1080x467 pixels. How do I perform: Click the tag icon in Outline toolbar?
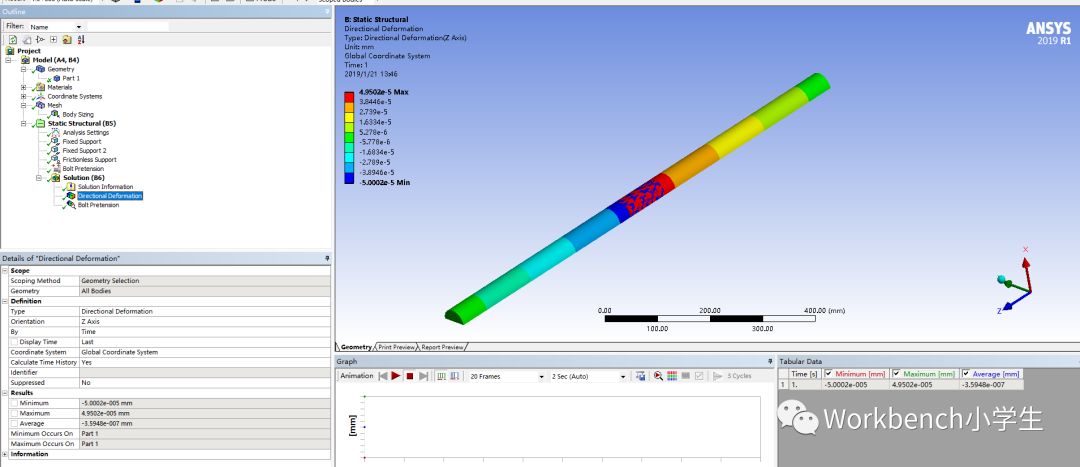[26, 40]
